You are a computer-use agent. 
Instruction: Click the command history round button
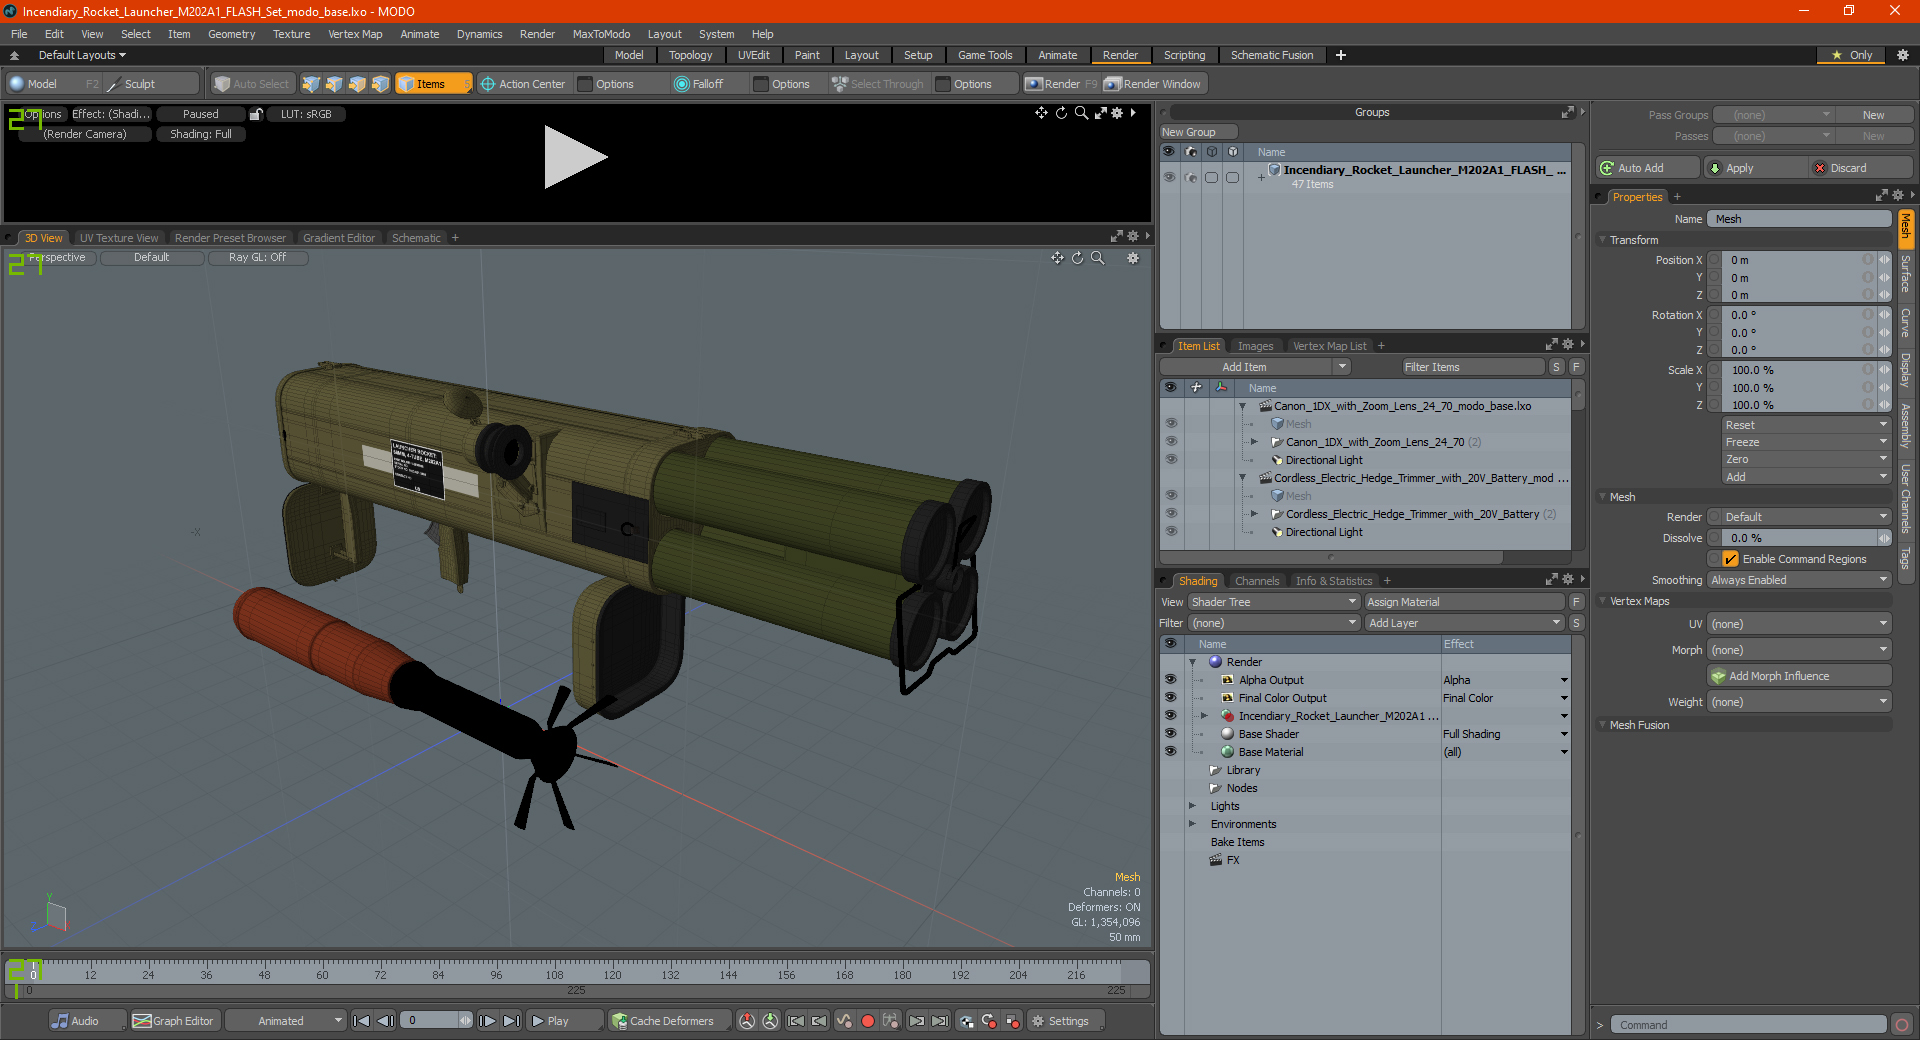coord(1902,1025)
